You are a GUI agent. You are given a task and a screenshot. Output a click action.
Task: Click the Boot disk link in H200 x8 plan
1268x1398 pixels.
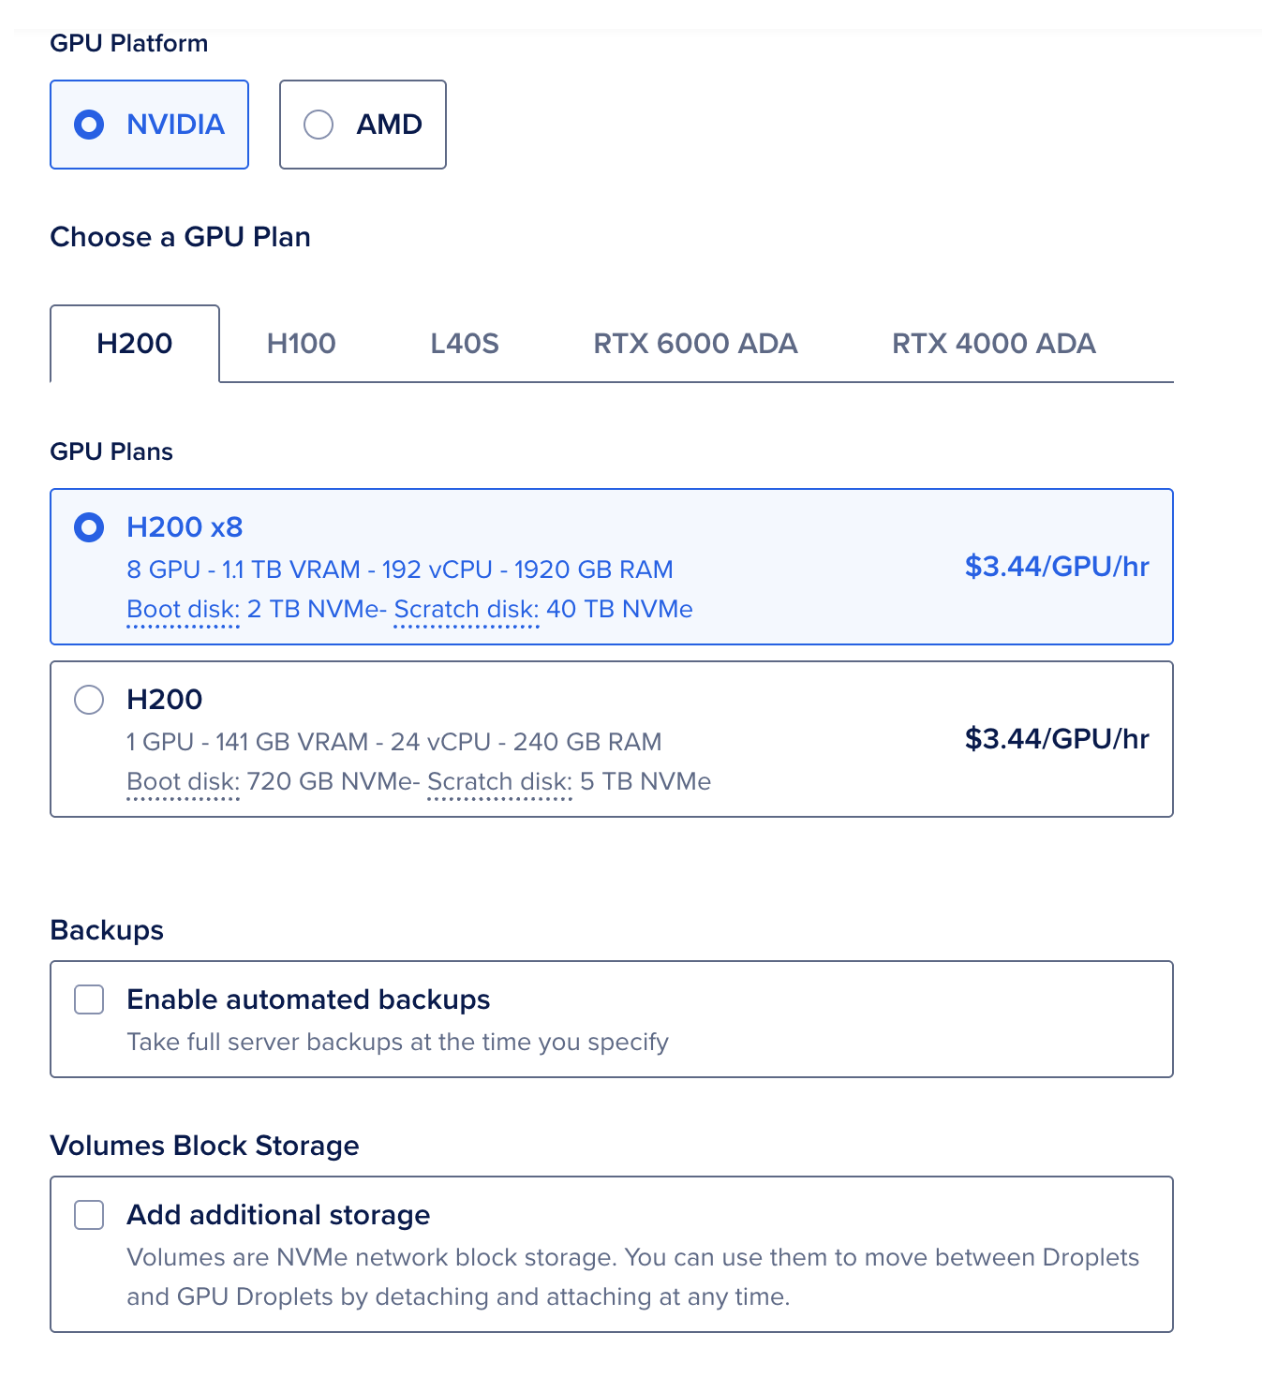pos(183,610)
